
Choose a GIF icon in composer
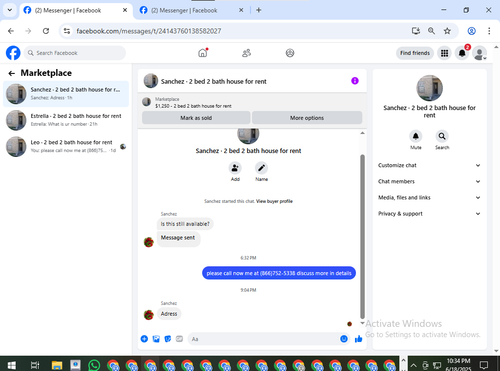tap(179, 339)
